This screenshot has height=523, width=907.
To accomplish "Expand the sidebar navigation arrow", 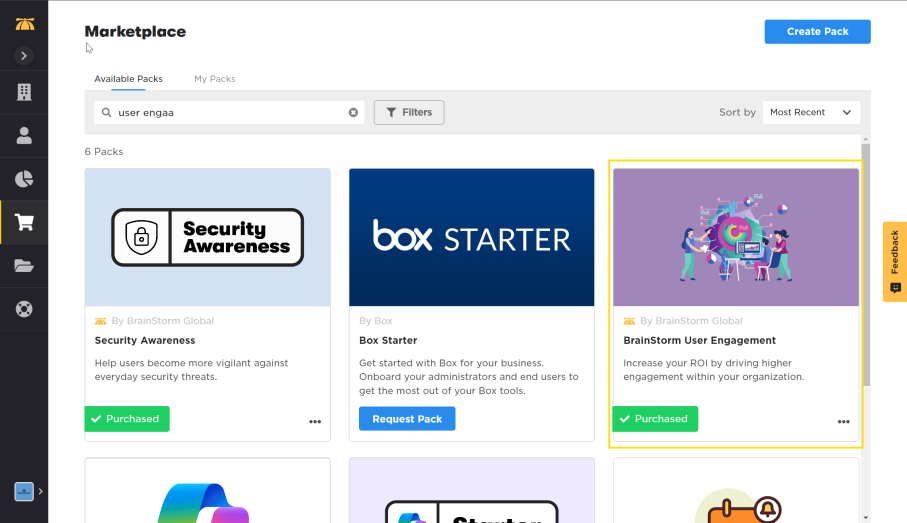I will pyautogui.click(x=24, y=56).
